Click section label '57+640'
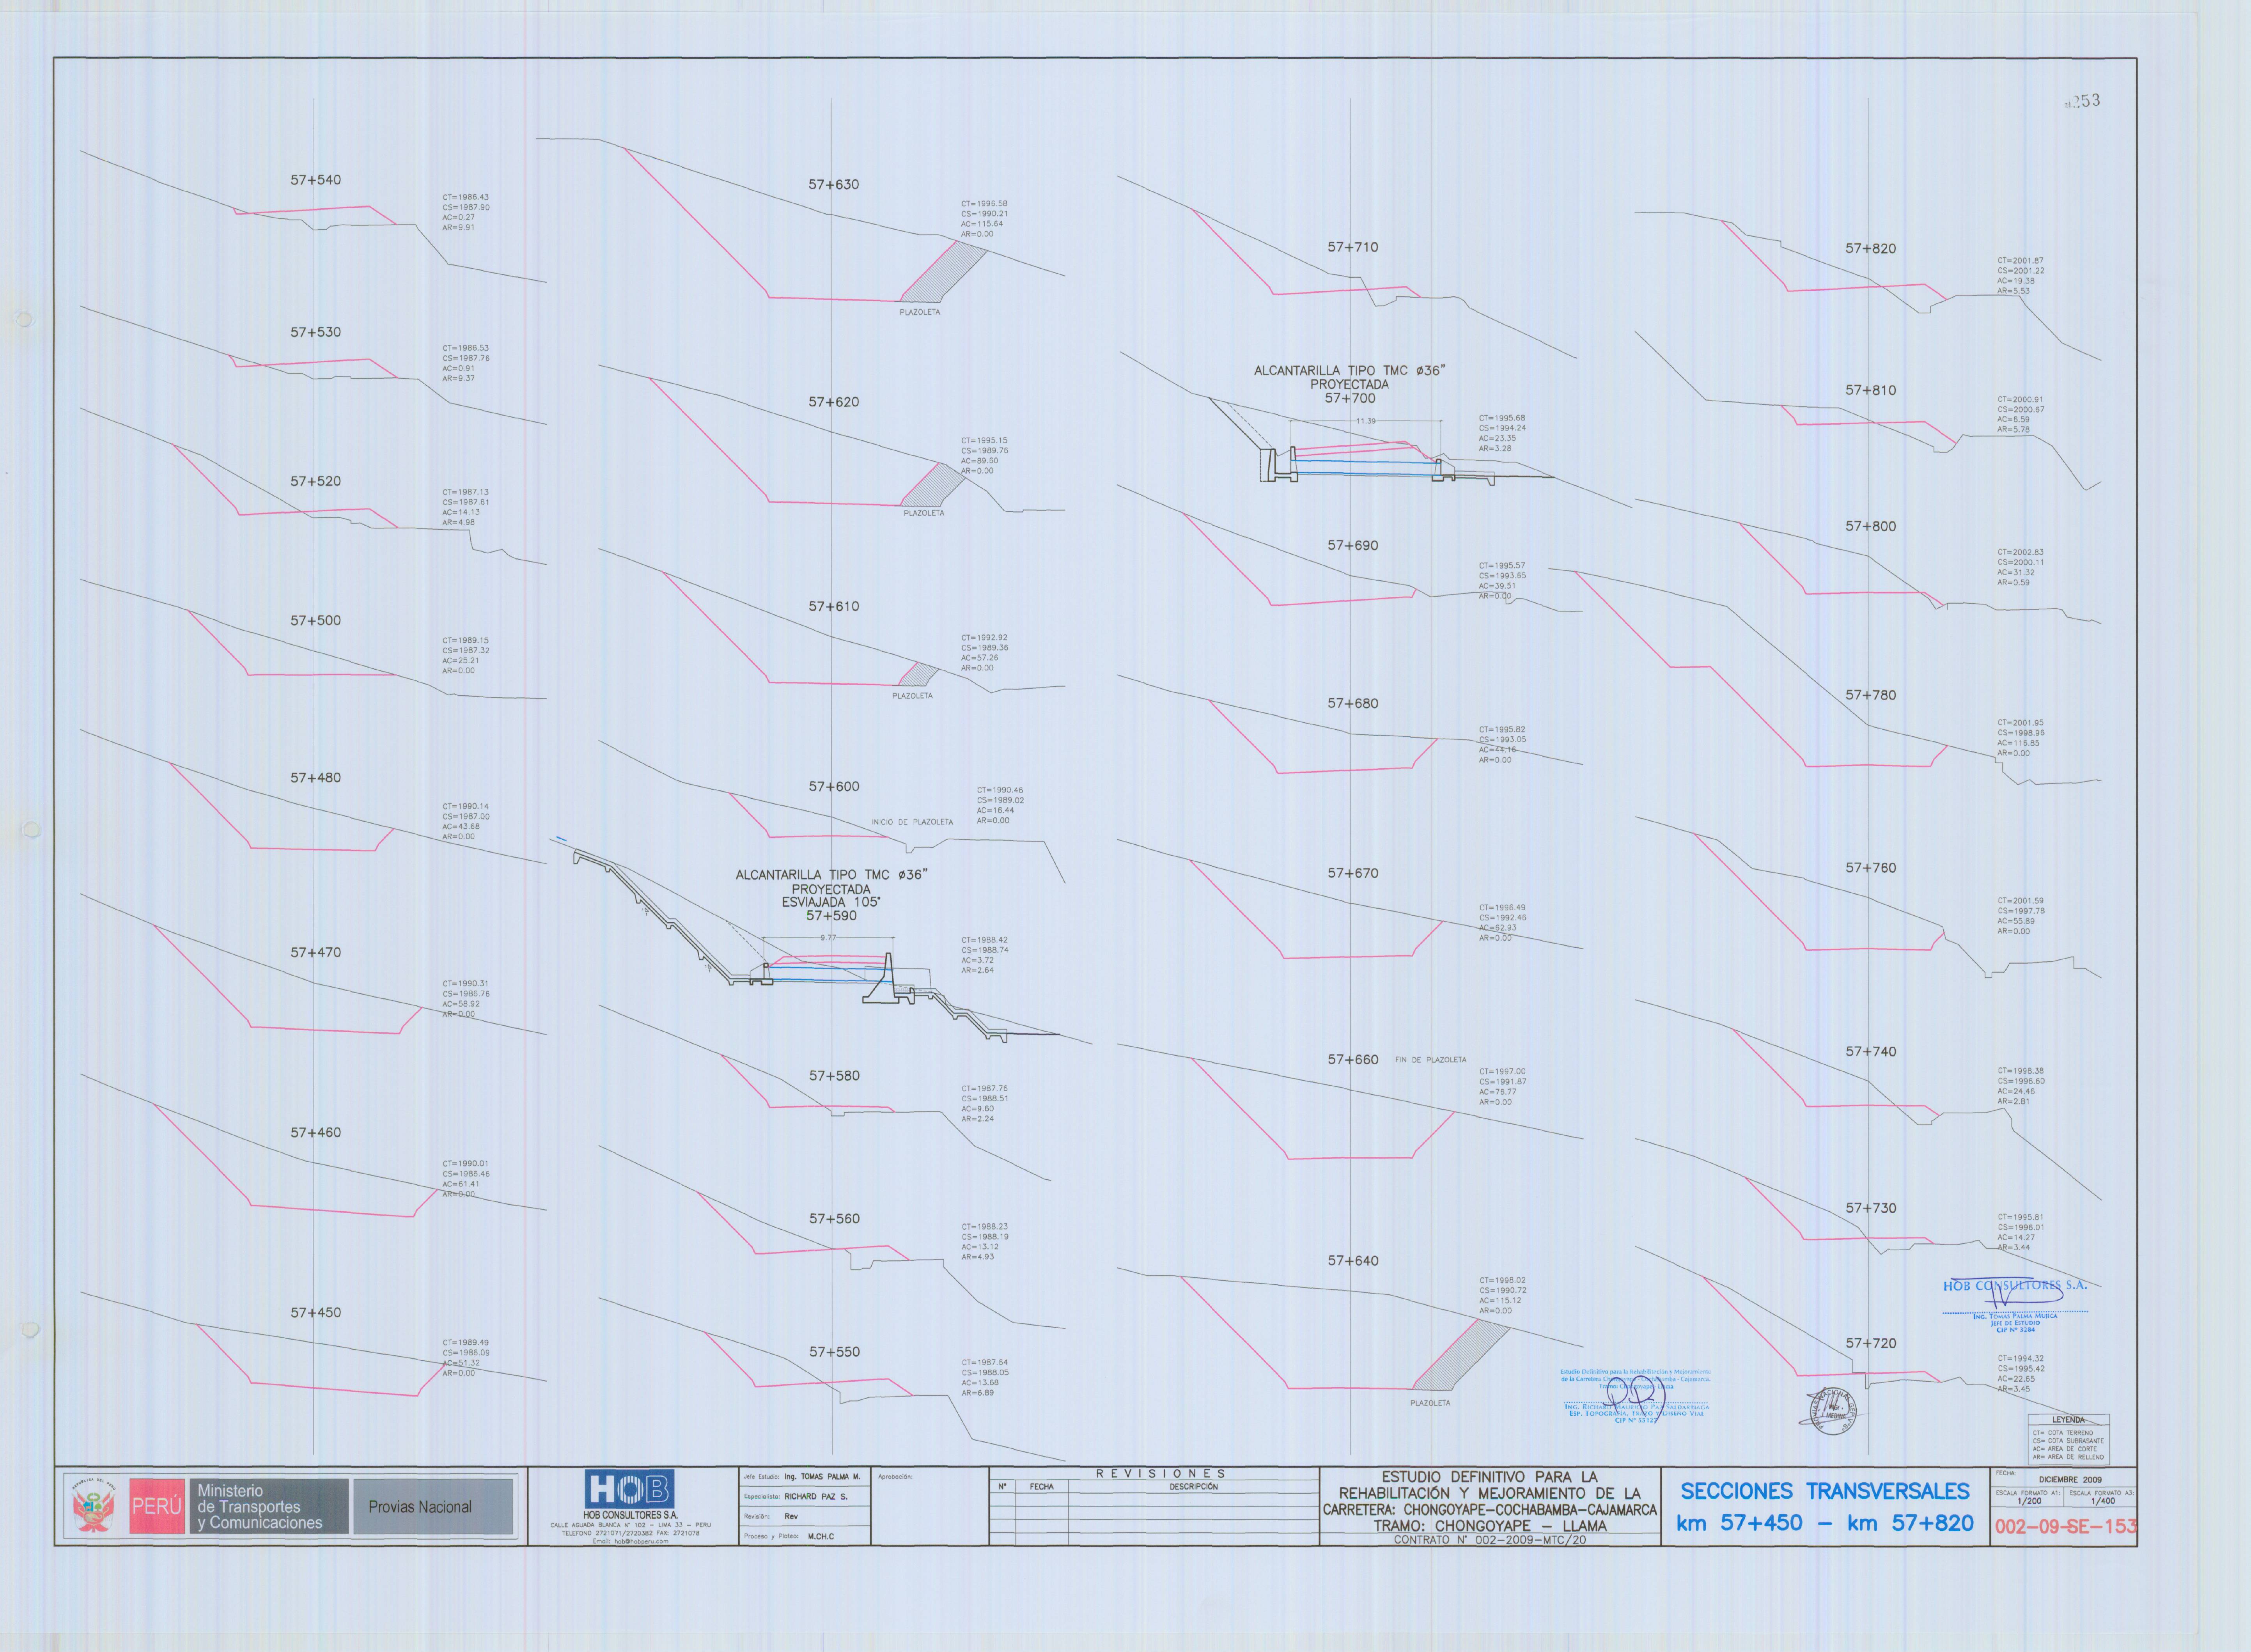This screenshot has height=1652, width=2251. (x=1353, y=1261)
